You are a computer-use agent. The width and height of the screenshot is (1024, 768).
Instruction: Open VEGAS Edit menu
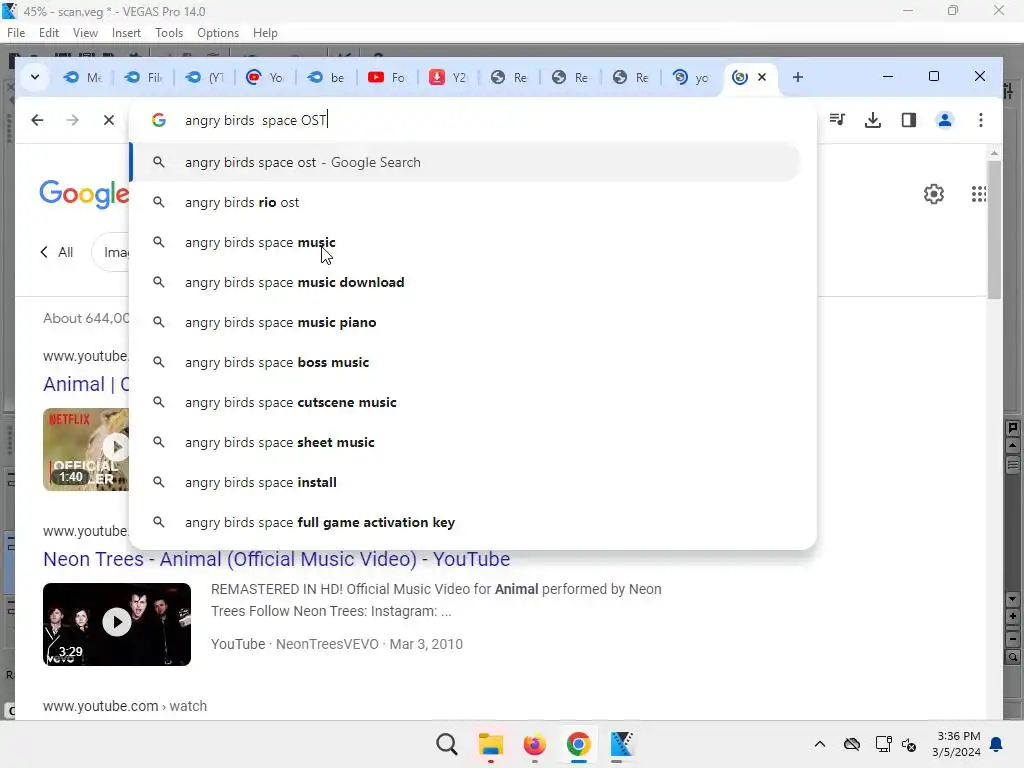pos(49,33)
